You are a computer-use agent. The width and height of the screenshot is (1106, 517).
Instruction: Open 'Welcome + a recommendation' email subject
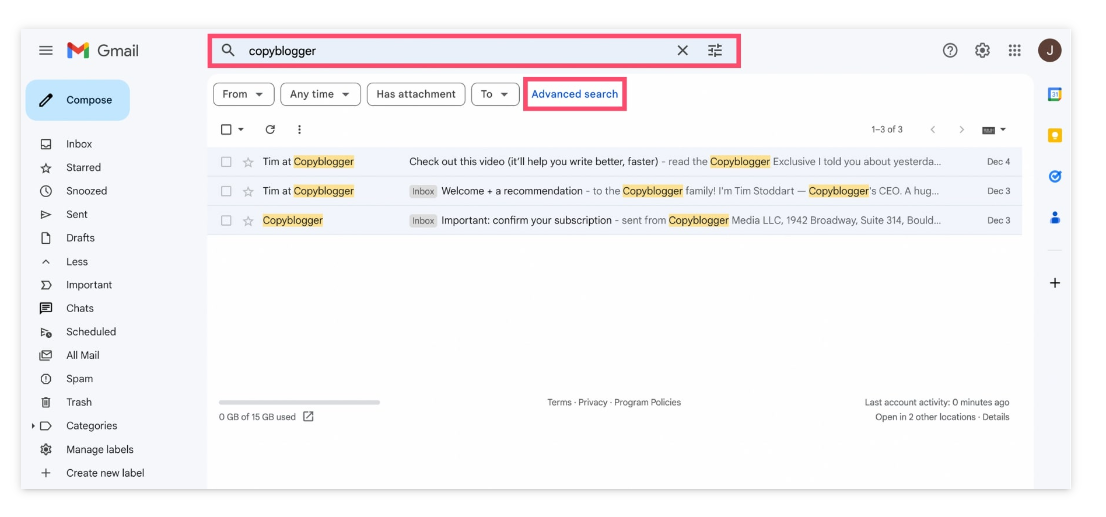pos(512,191)
